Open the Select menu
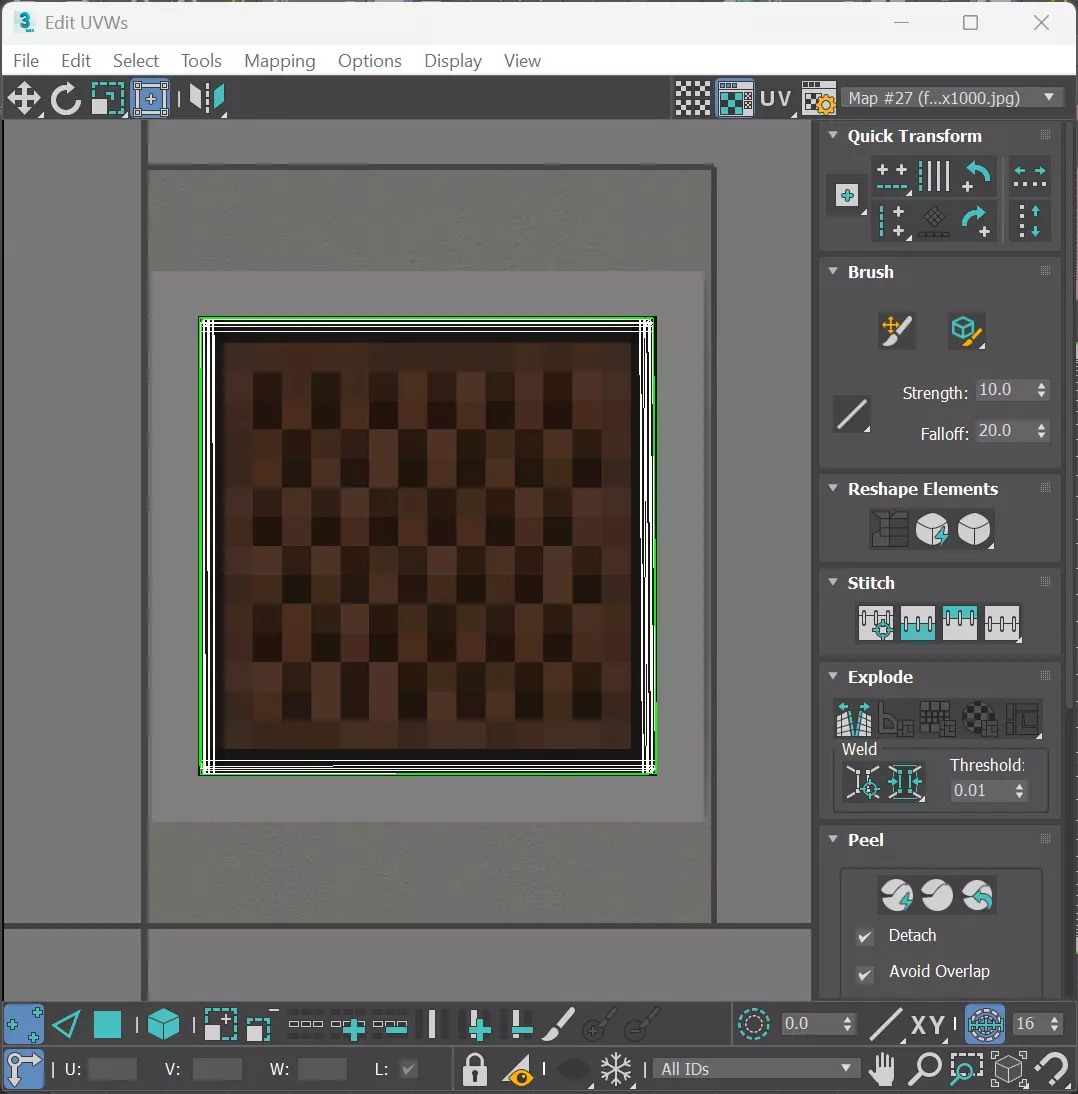Viewport: 1078px width, 1094px height. point(136,61)
